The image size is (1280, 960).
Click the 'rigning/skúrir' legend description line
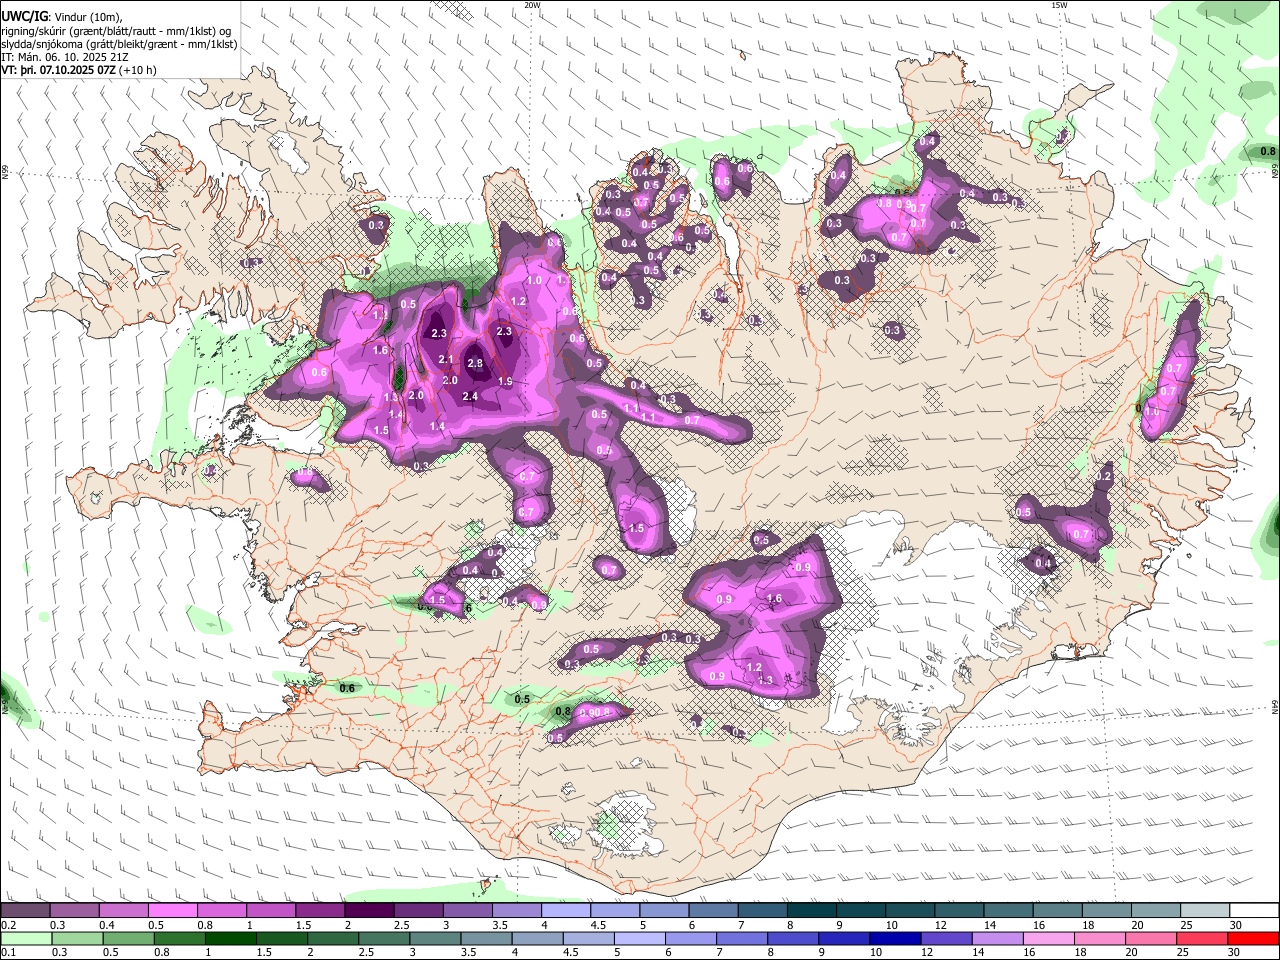pyautogui.click(x=116, y=30)
